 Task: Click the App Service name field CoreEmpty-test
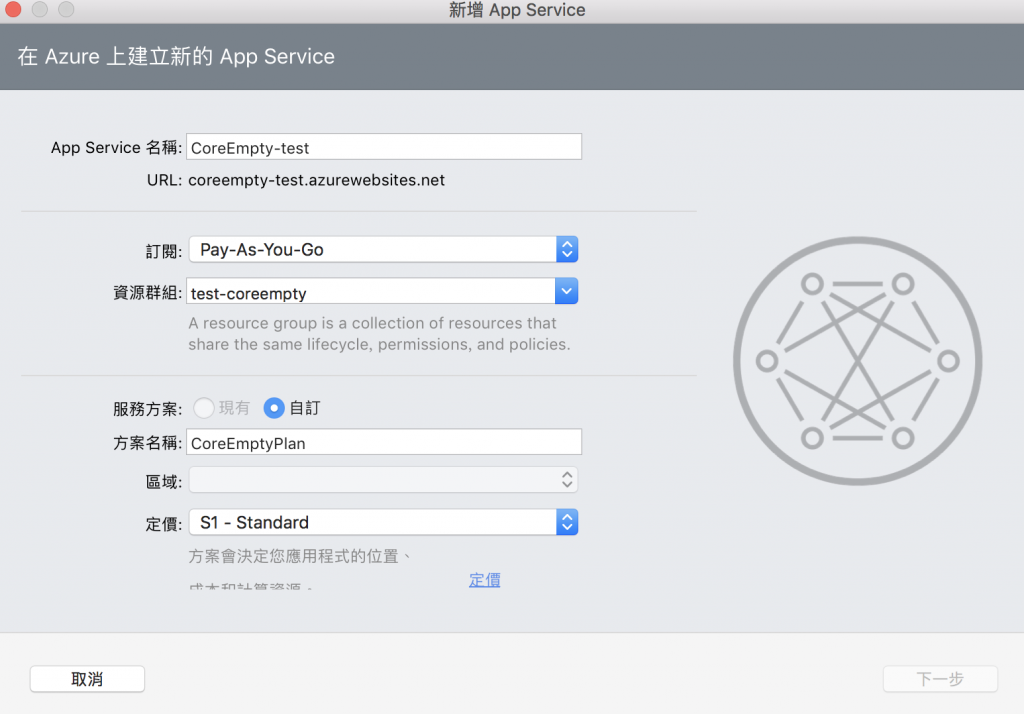click(x=384, y=147)
